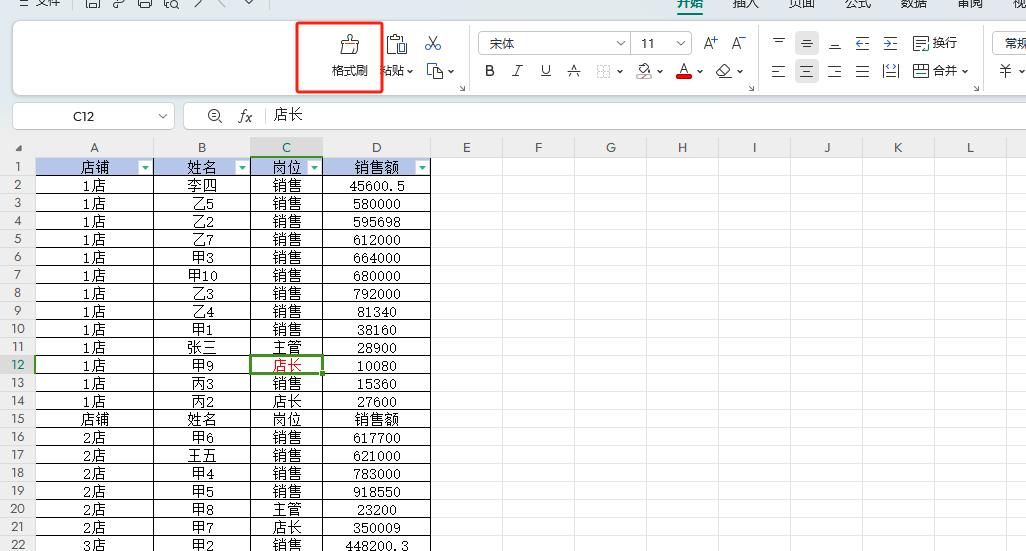
Task: Select column header E
Action: click(467, 148)
